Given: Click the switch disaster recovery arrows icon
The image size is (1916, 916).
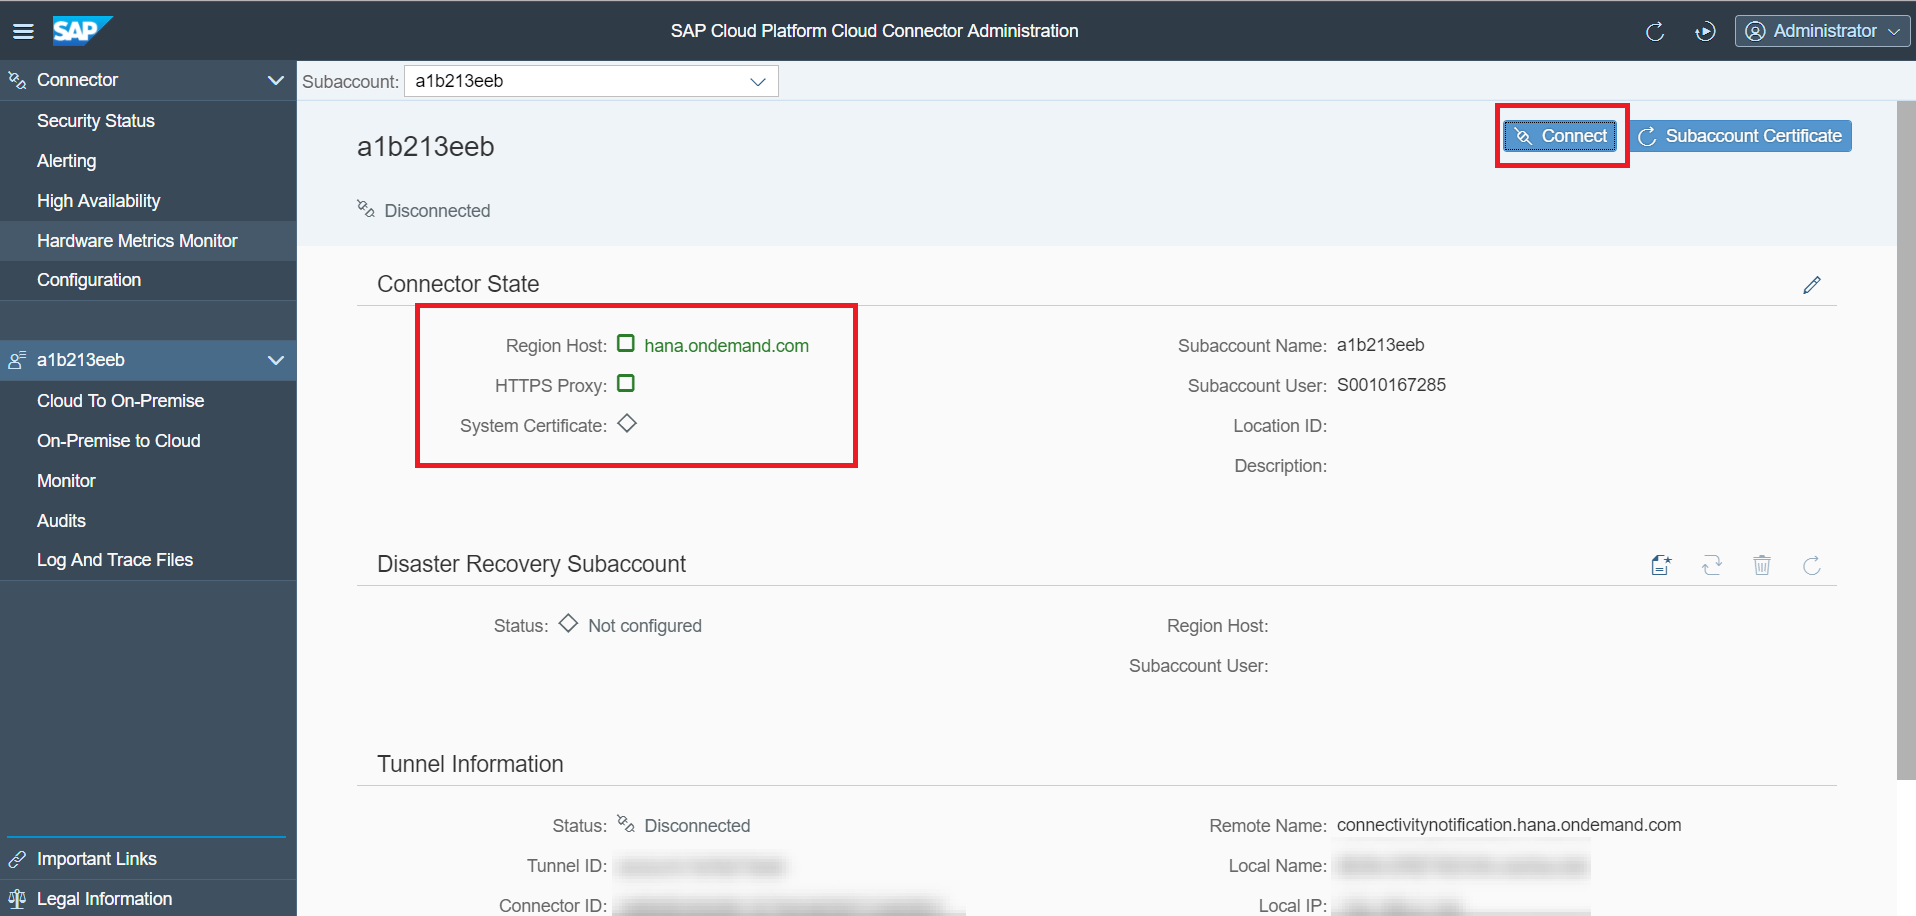Looking at the screenshot, I should coord(1712,565).
